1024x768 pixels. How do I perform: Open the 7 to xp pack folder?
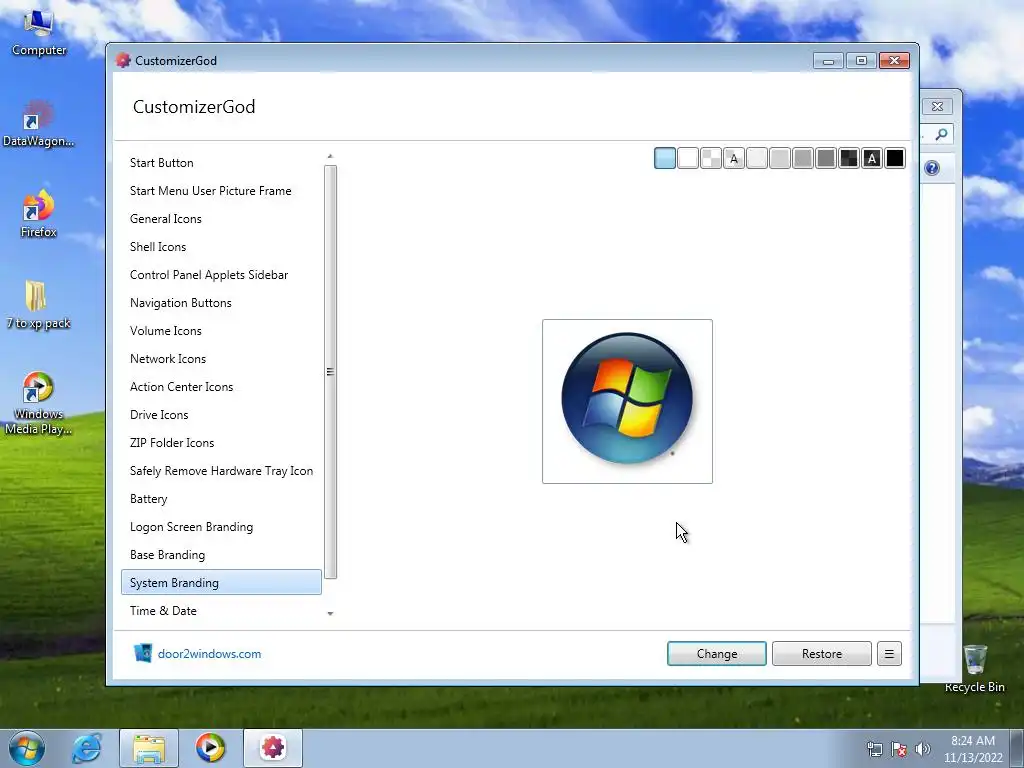click(39, 306)
